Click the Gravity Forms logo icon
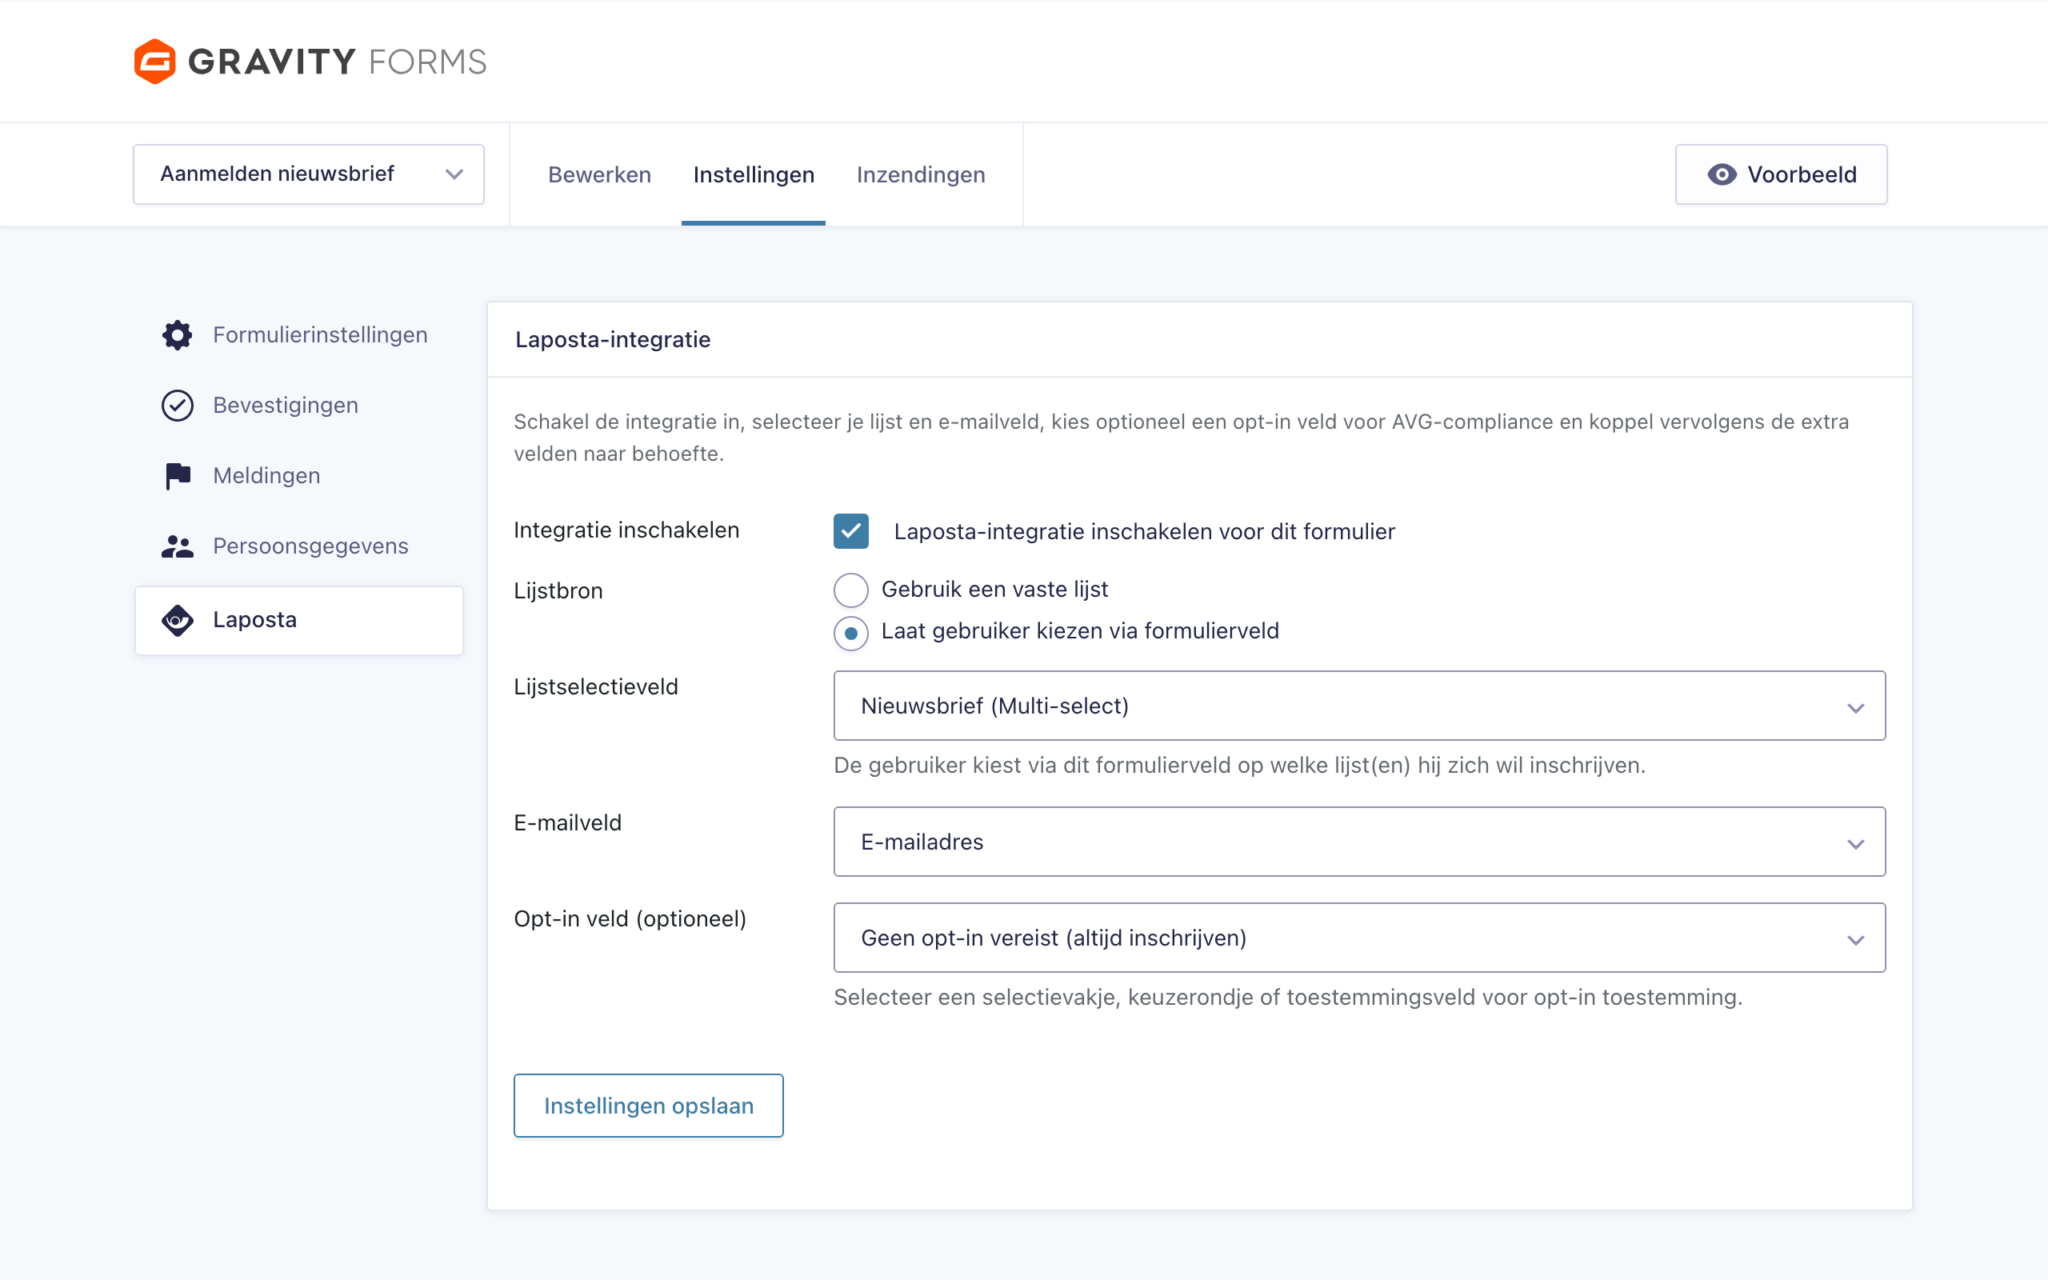This screenshot has width=2048, height=1280. [155, 61]
